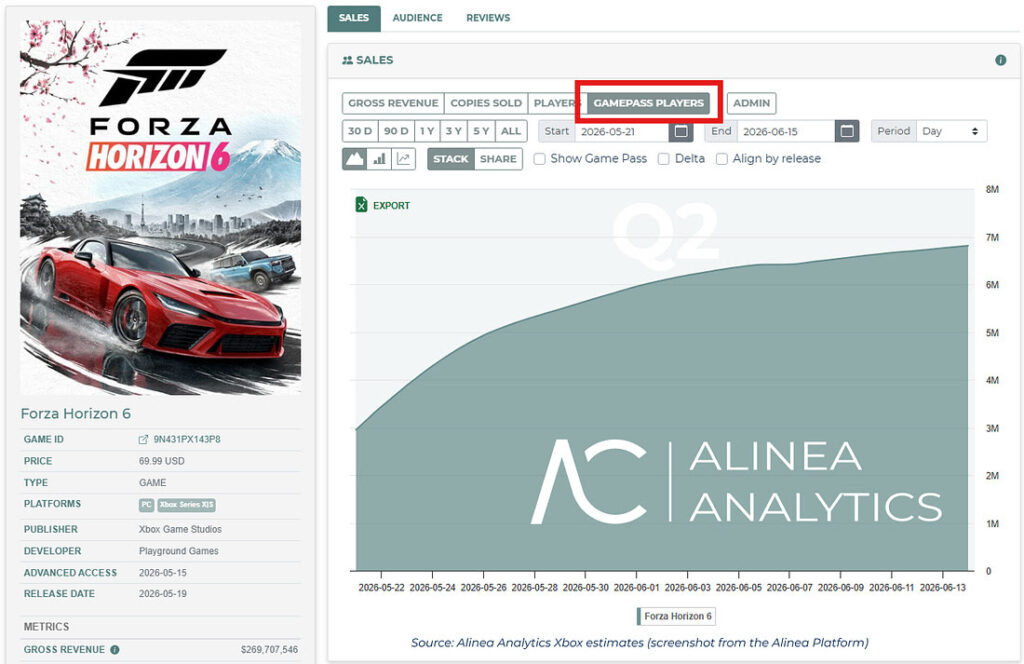
Task: Click the Playground Games developer text
Action: click(178, 551)
